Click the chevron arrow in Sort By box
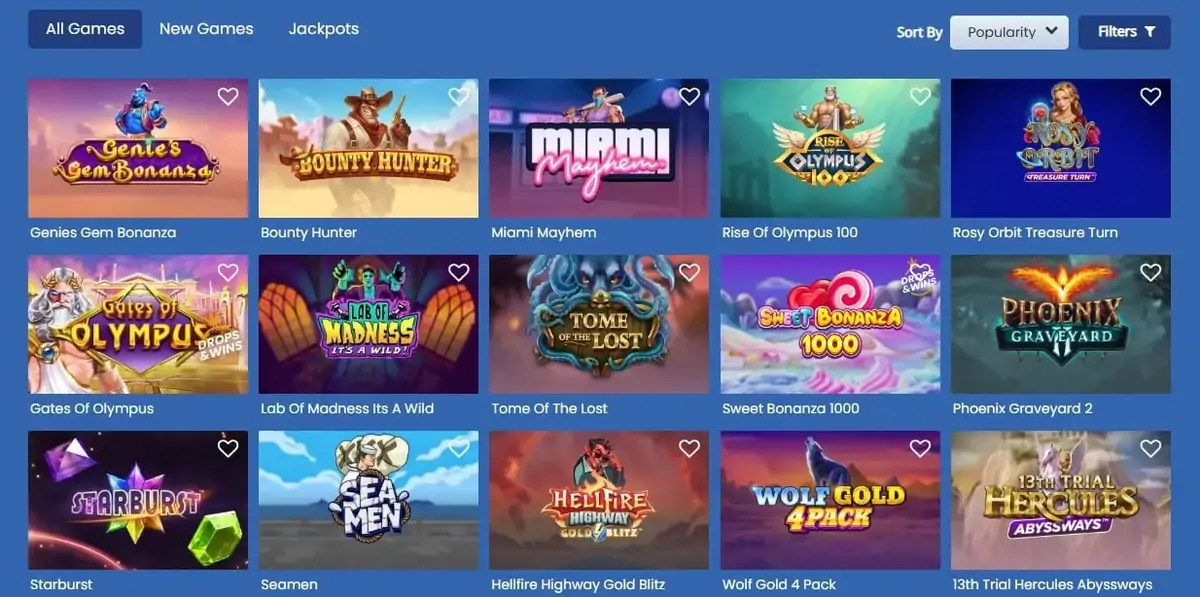This screenshot has height=597, width=1200. coord(1051,31)
